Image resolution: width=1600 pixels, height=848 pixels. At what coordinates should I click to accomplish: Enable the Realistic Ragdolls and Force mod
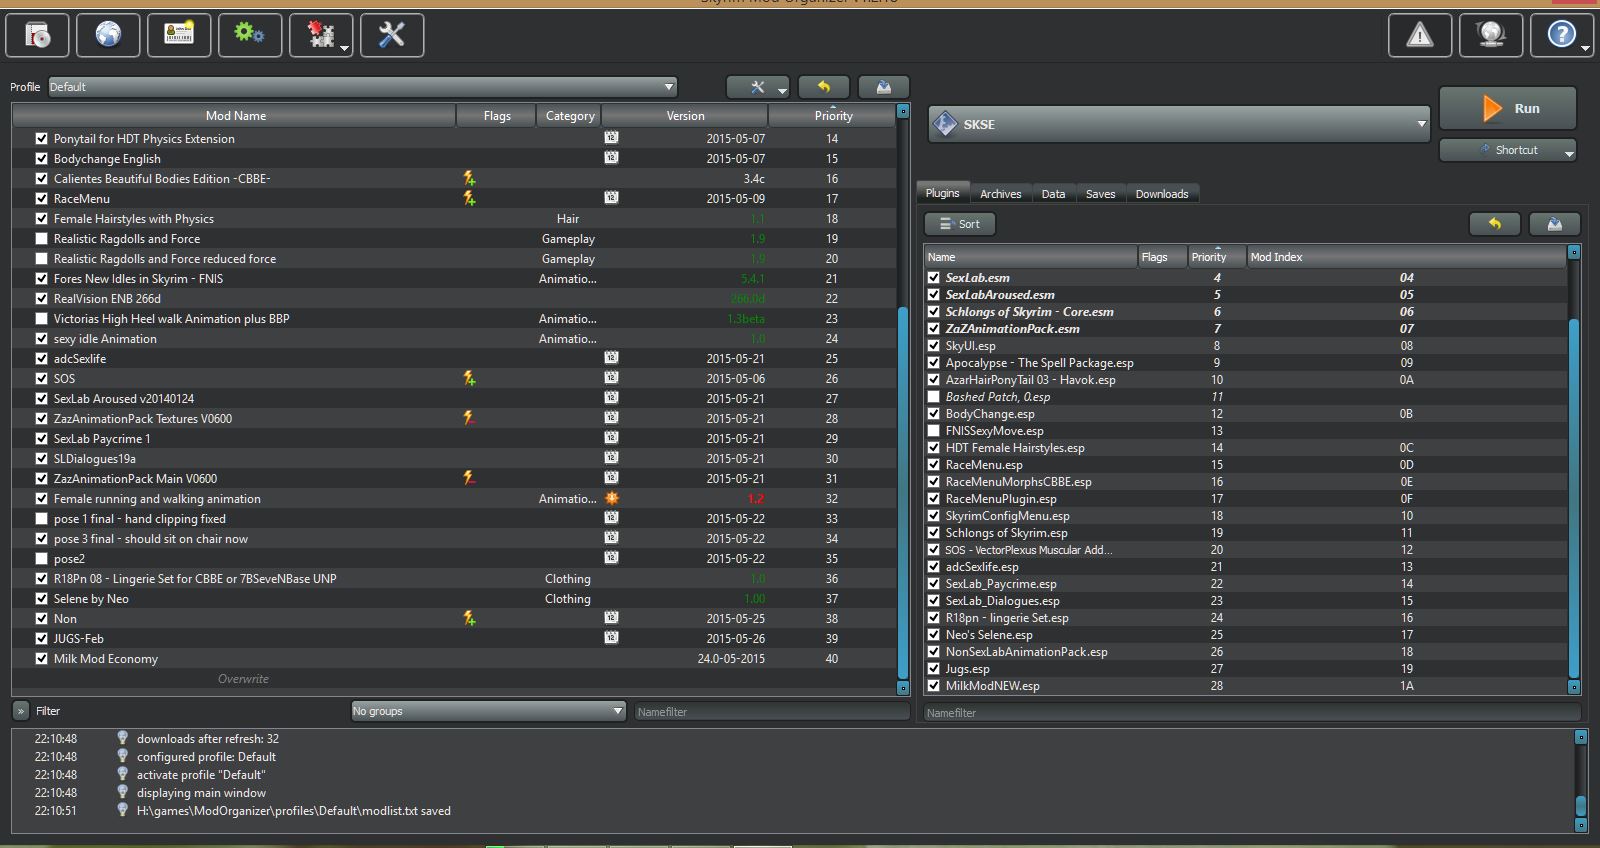(41, 239)
